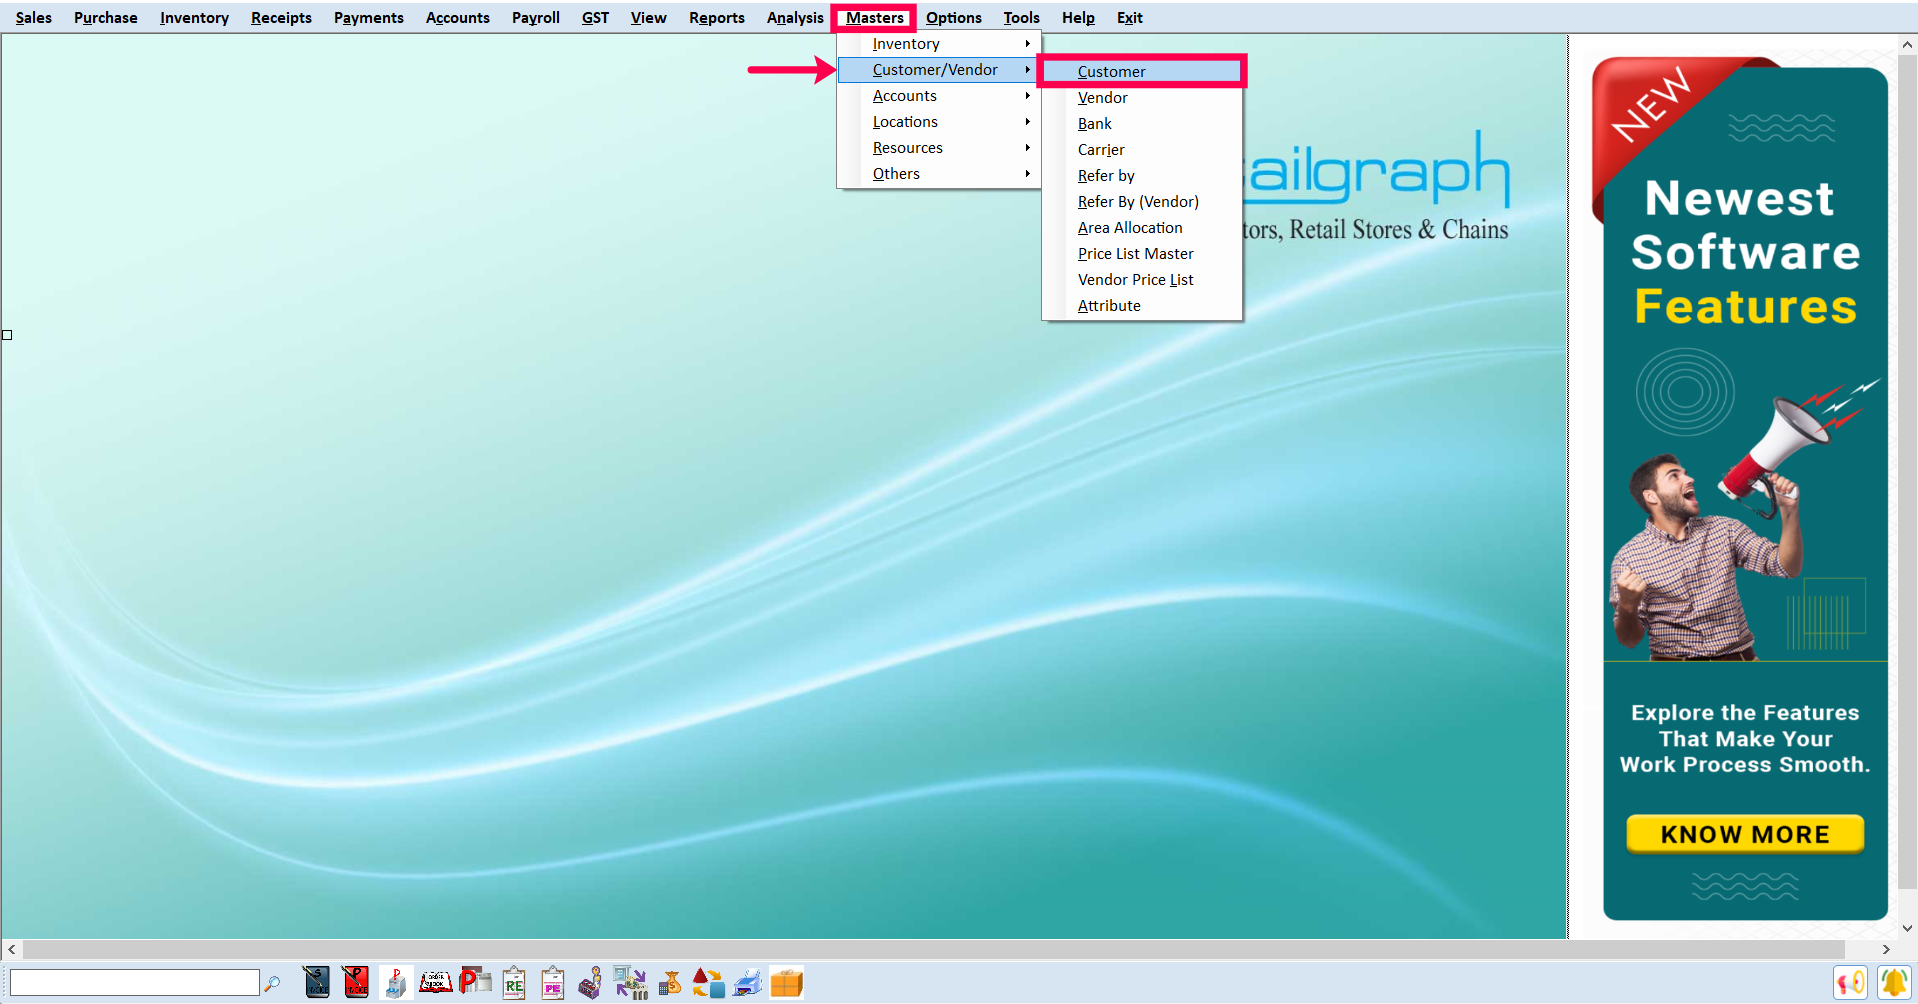Open Vendor Price List entry

(1141, 280)
